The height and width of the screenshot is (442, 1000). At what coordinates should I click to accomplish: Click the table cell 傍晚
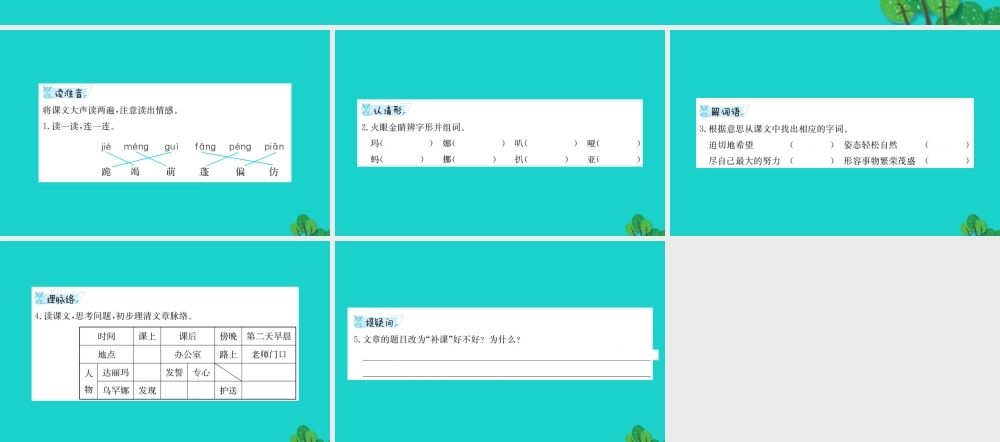228,337
